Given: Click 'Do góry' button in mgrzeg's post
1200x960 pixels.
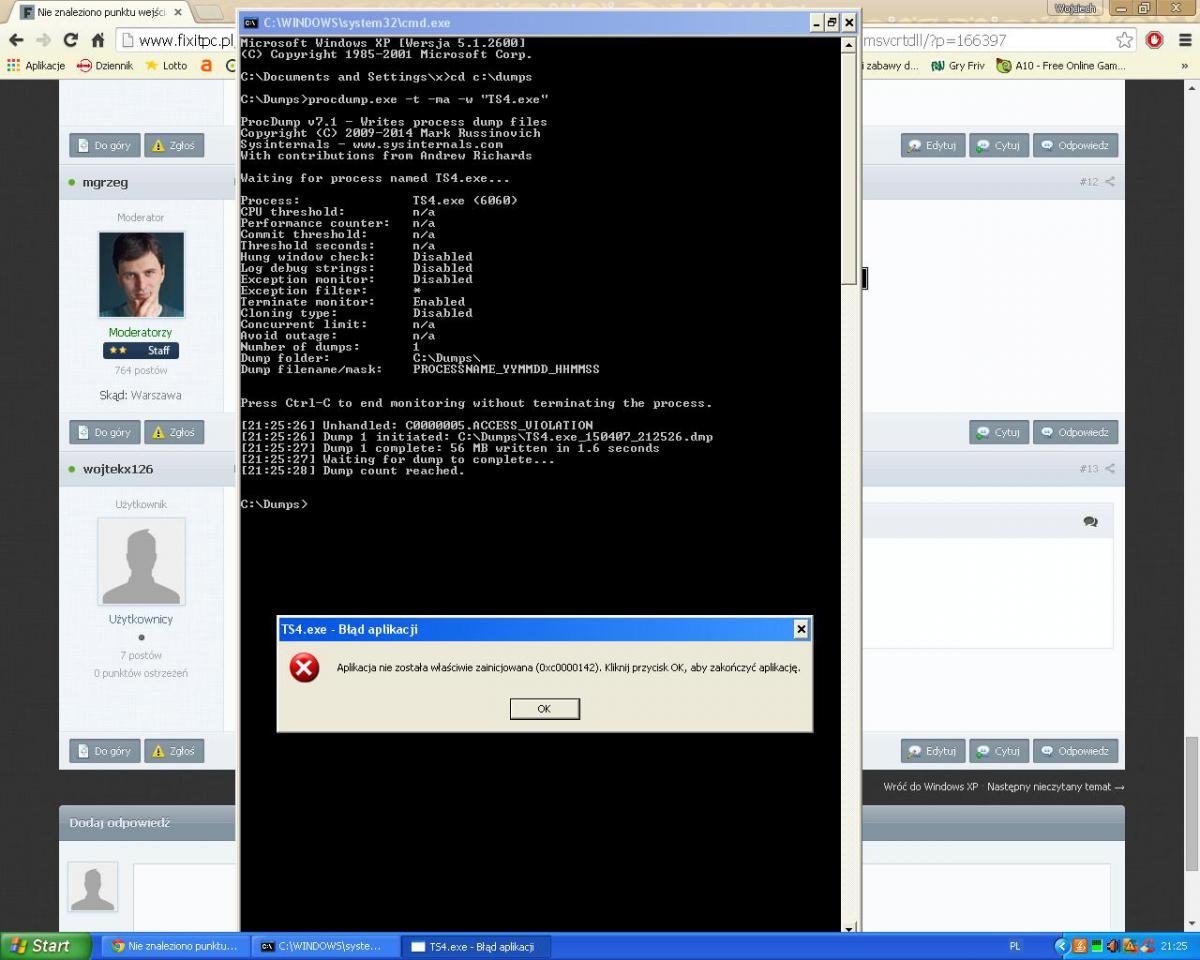Looking at the screenshot, I should [x=104, y=432].
